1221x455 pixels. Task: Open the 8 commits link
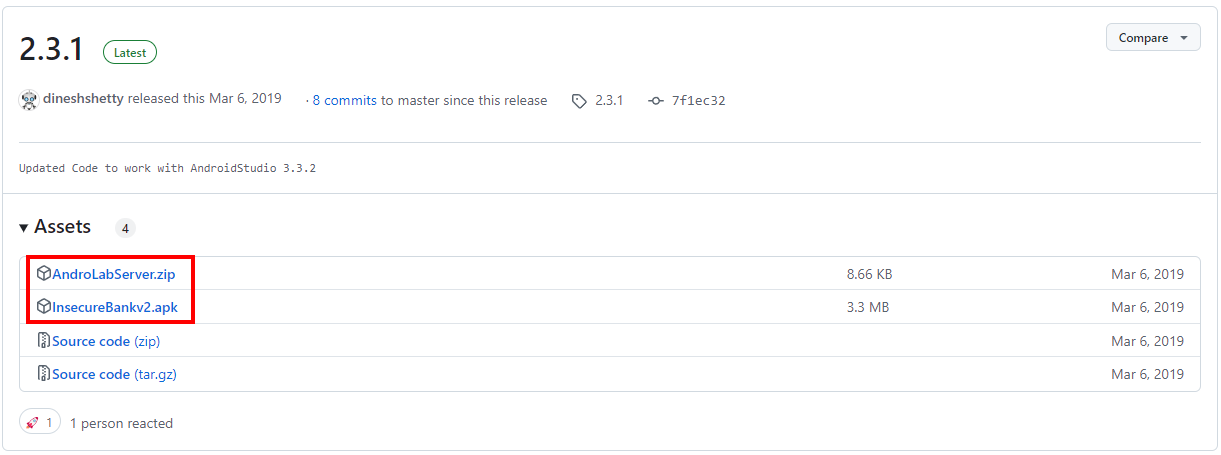tap(344, 100)
